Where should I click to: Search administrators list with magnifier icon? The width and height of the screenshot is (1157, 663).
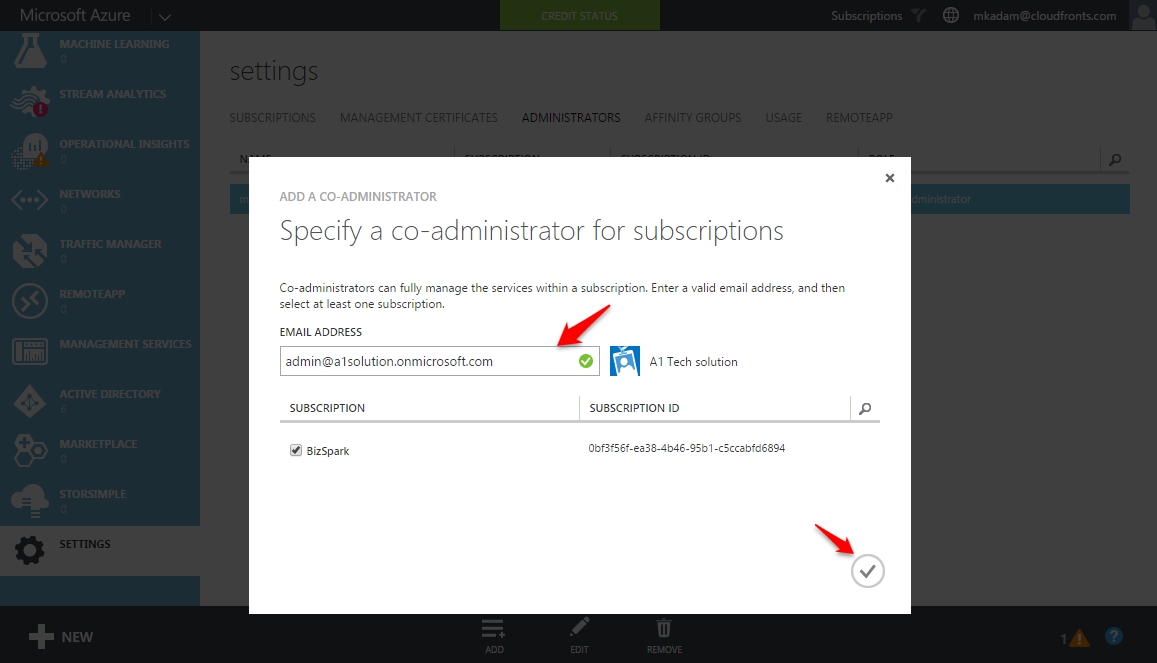1115,159
